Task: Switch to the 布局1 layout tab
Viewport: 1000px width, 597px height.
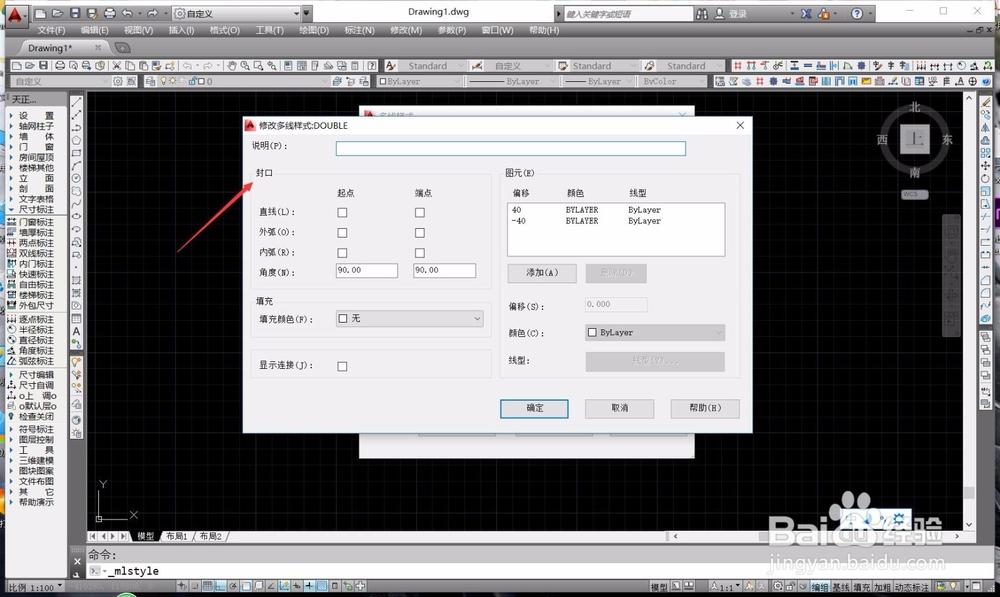Action: pos(177,536)
